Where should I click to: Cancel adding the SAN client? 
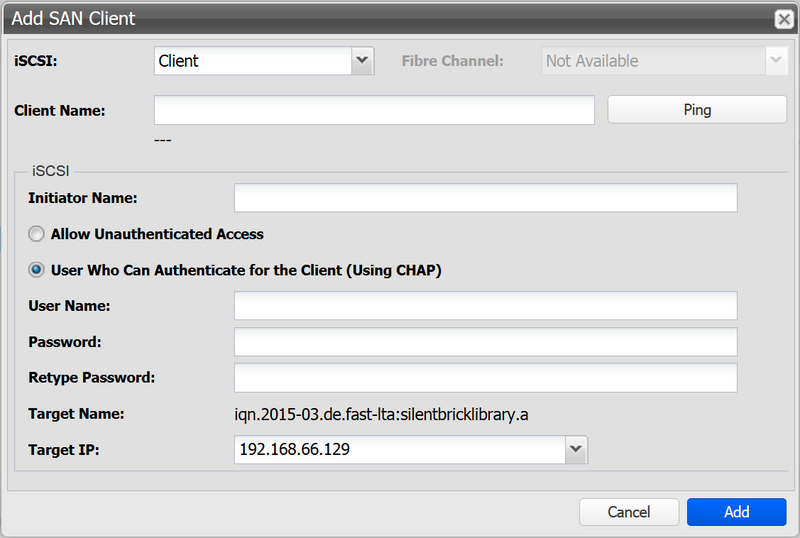click(x=629, y=512)
